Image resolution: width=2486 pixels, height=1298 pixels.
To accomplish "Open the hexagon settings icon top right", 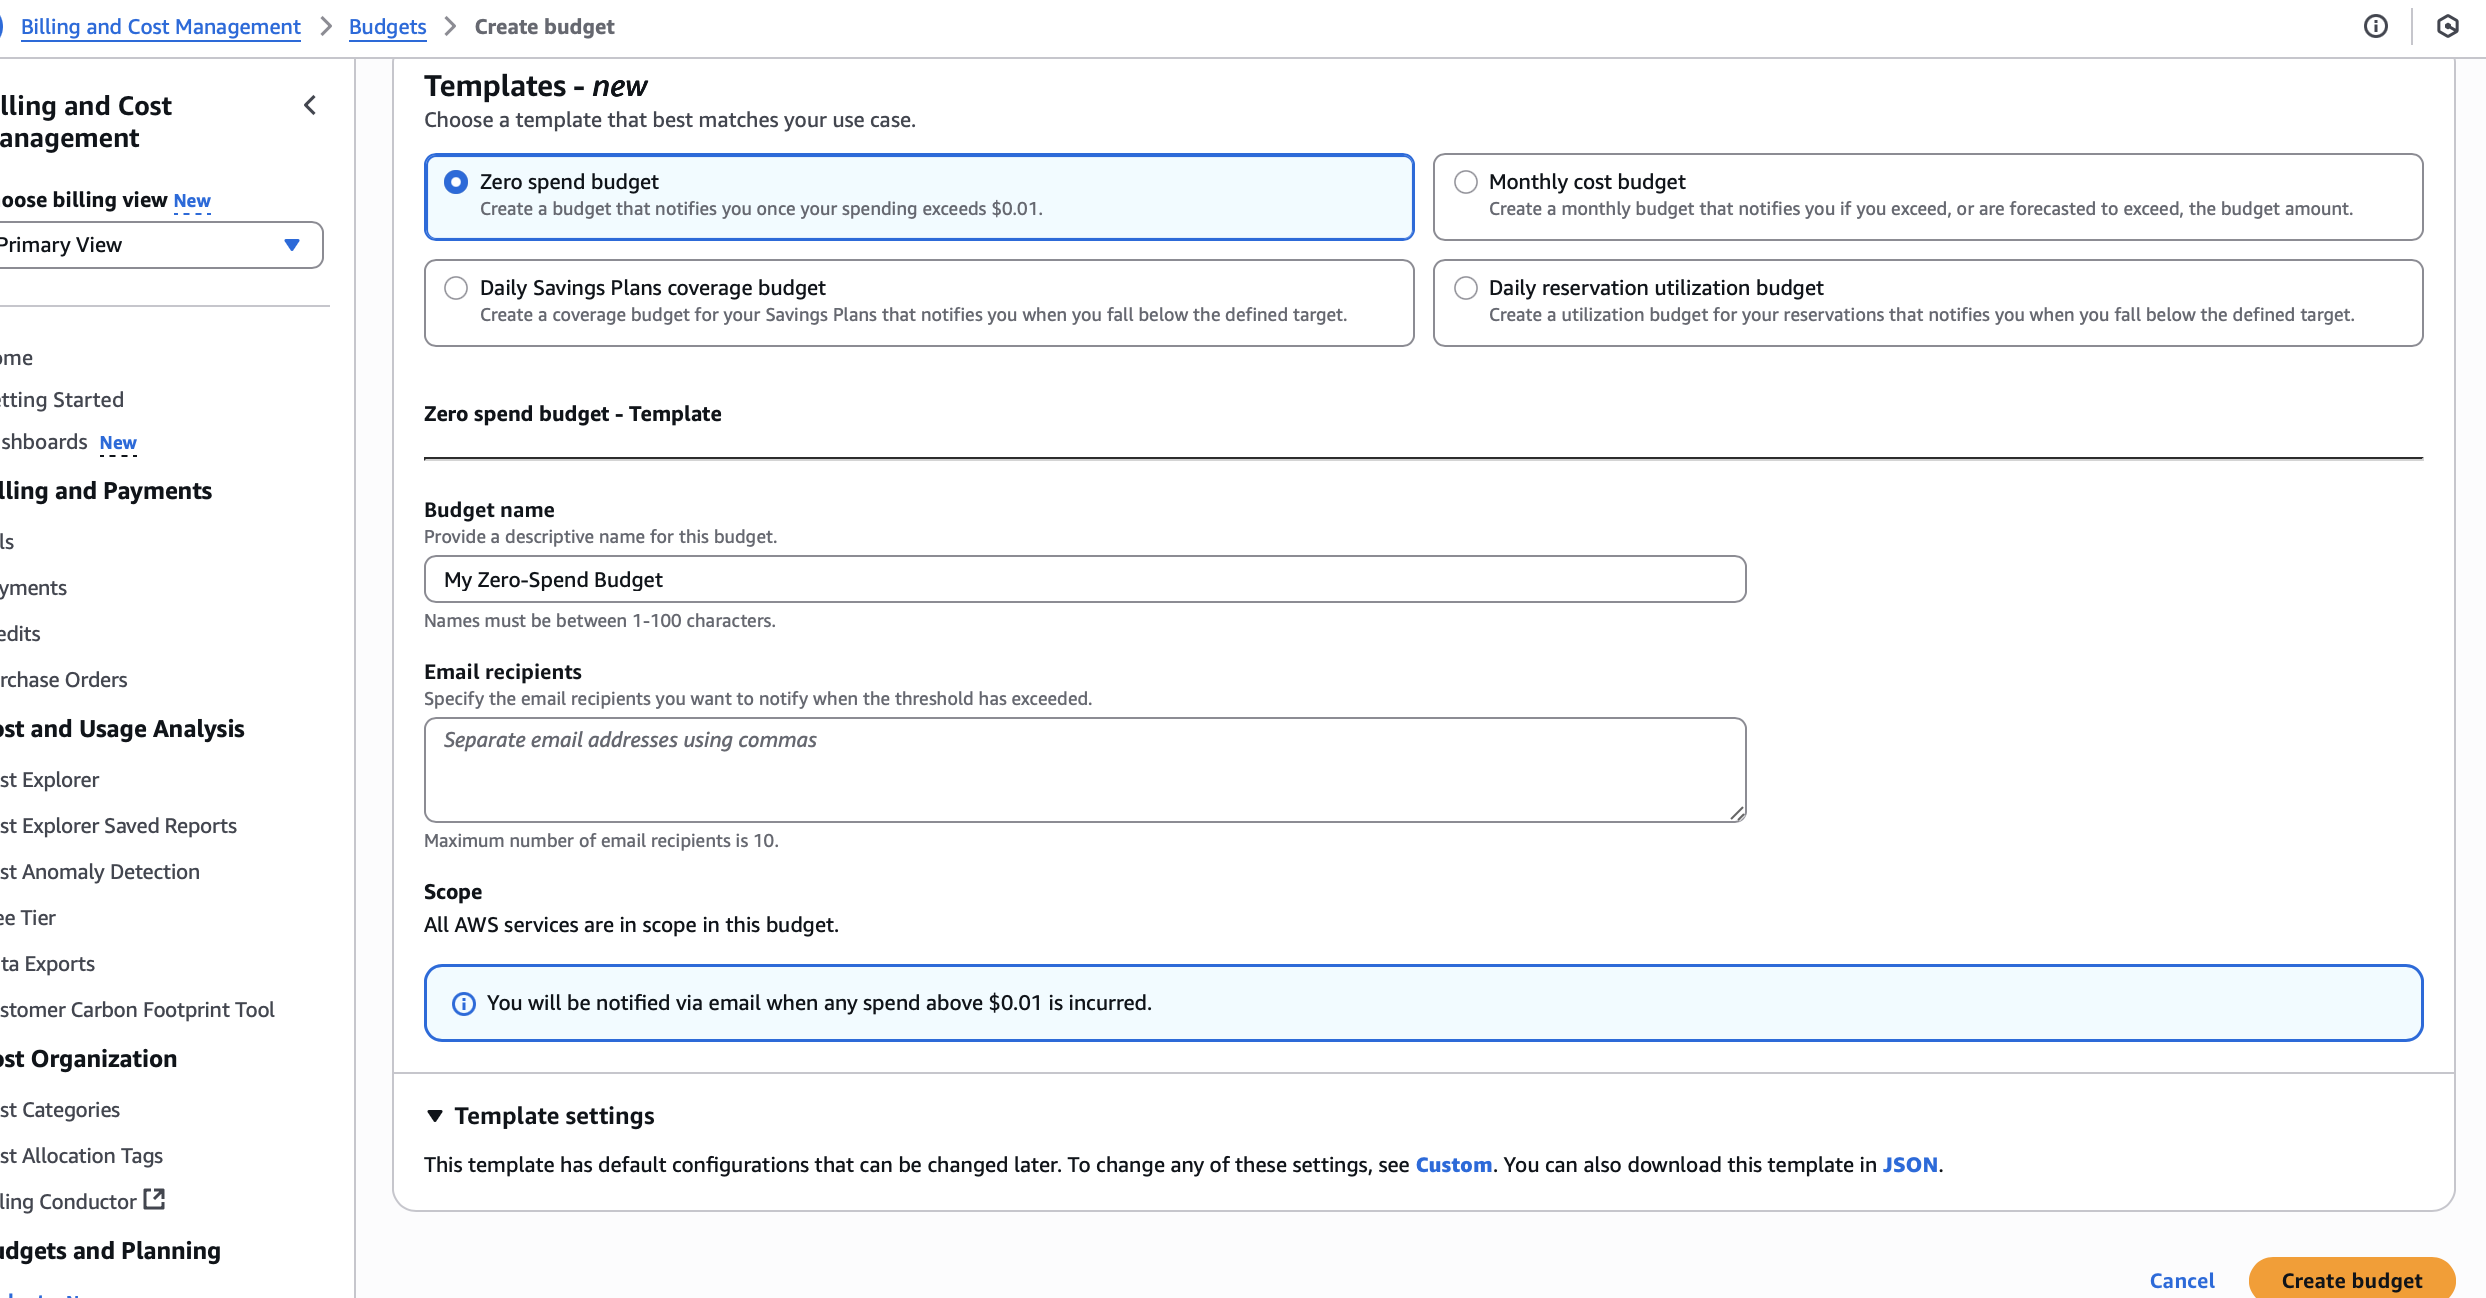I will [x=2447, y=27].
